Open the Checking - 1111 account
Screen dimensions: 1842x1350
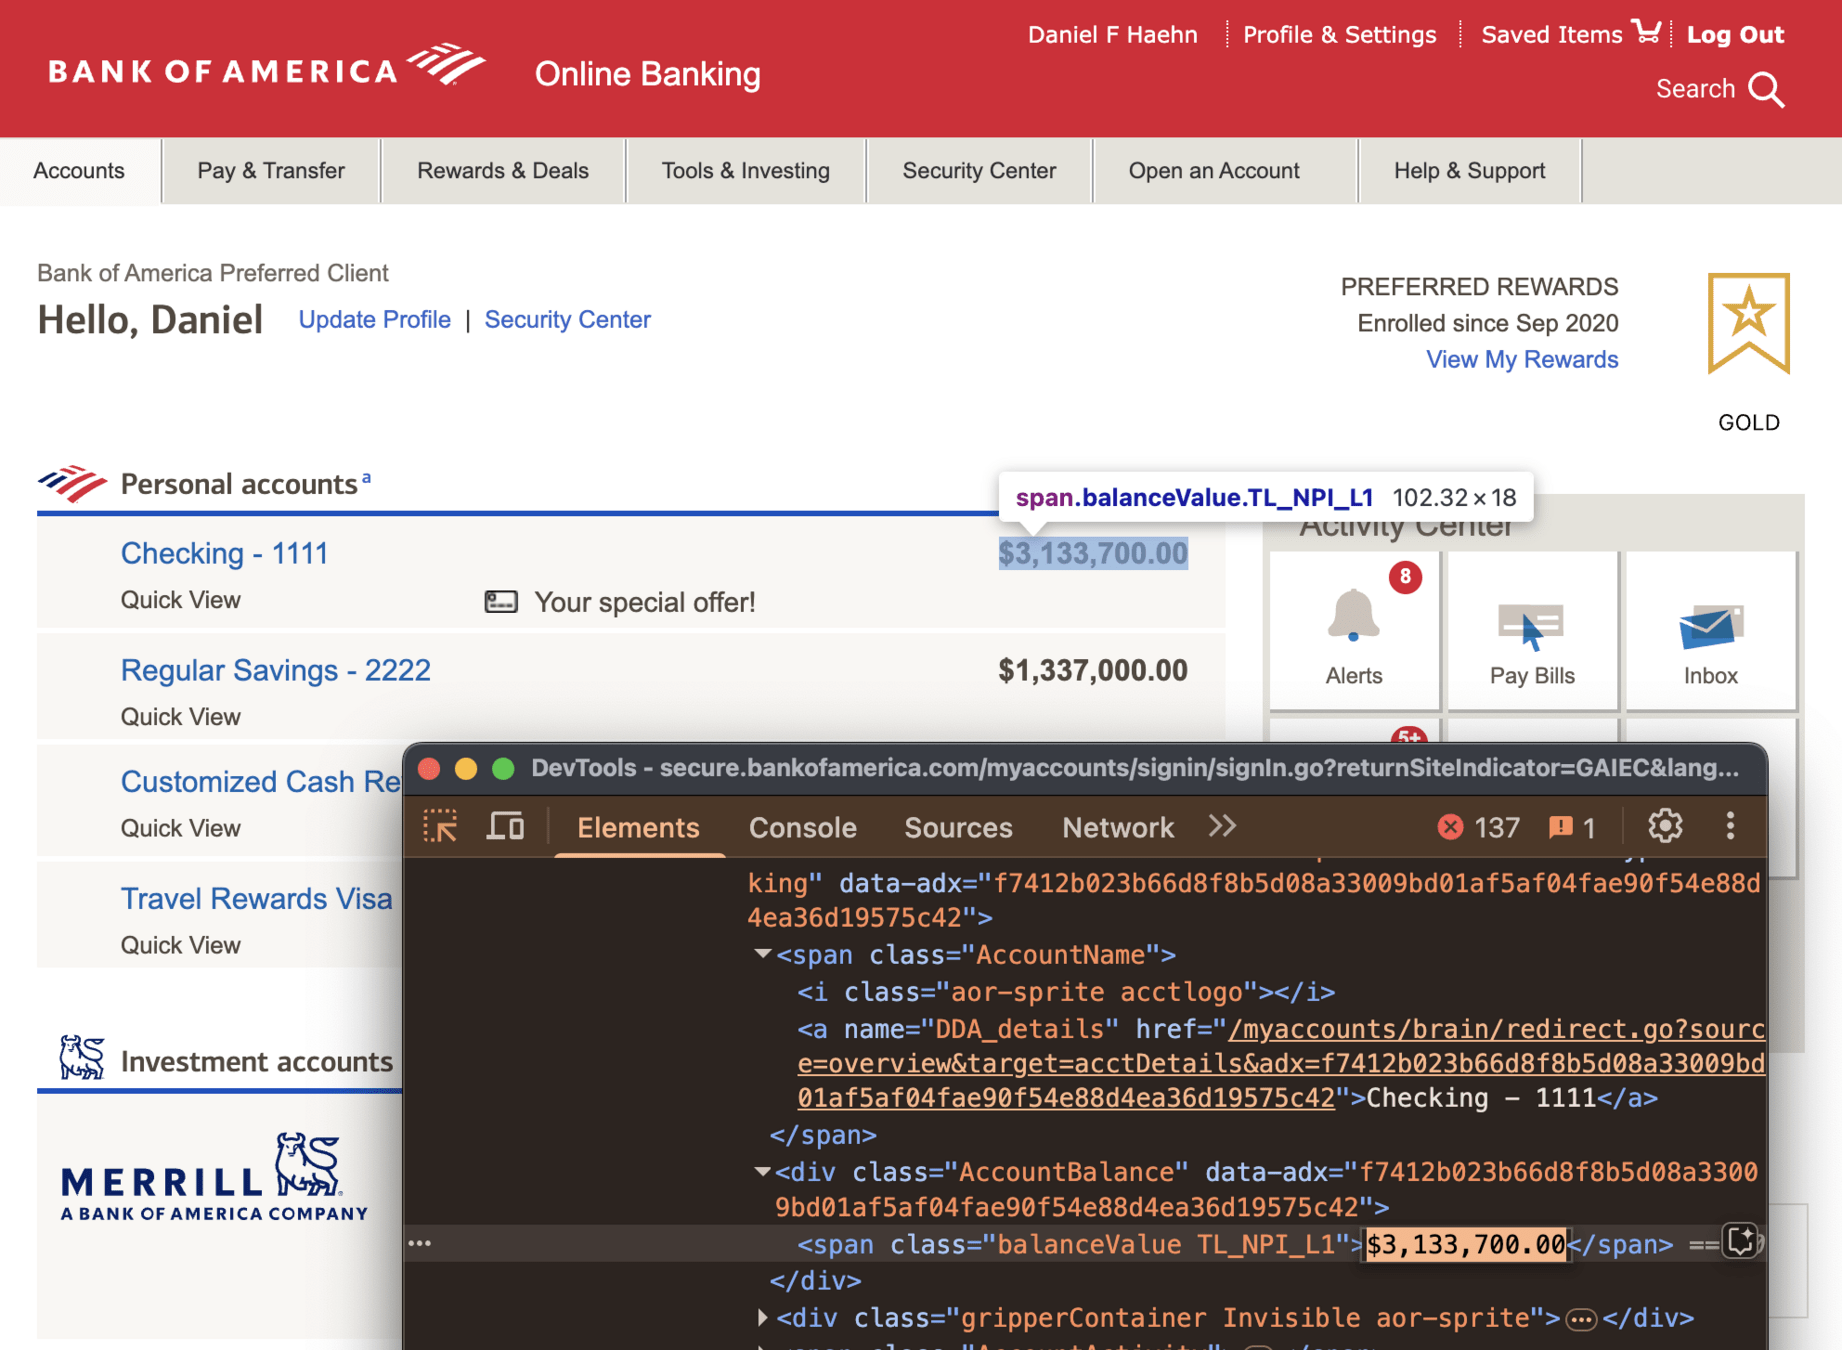coord(224,553)
